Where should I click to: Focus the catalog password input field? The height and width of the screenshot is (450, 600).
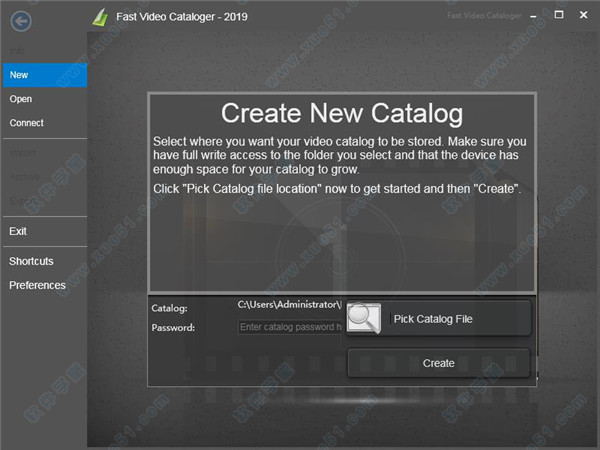point(290,327)
